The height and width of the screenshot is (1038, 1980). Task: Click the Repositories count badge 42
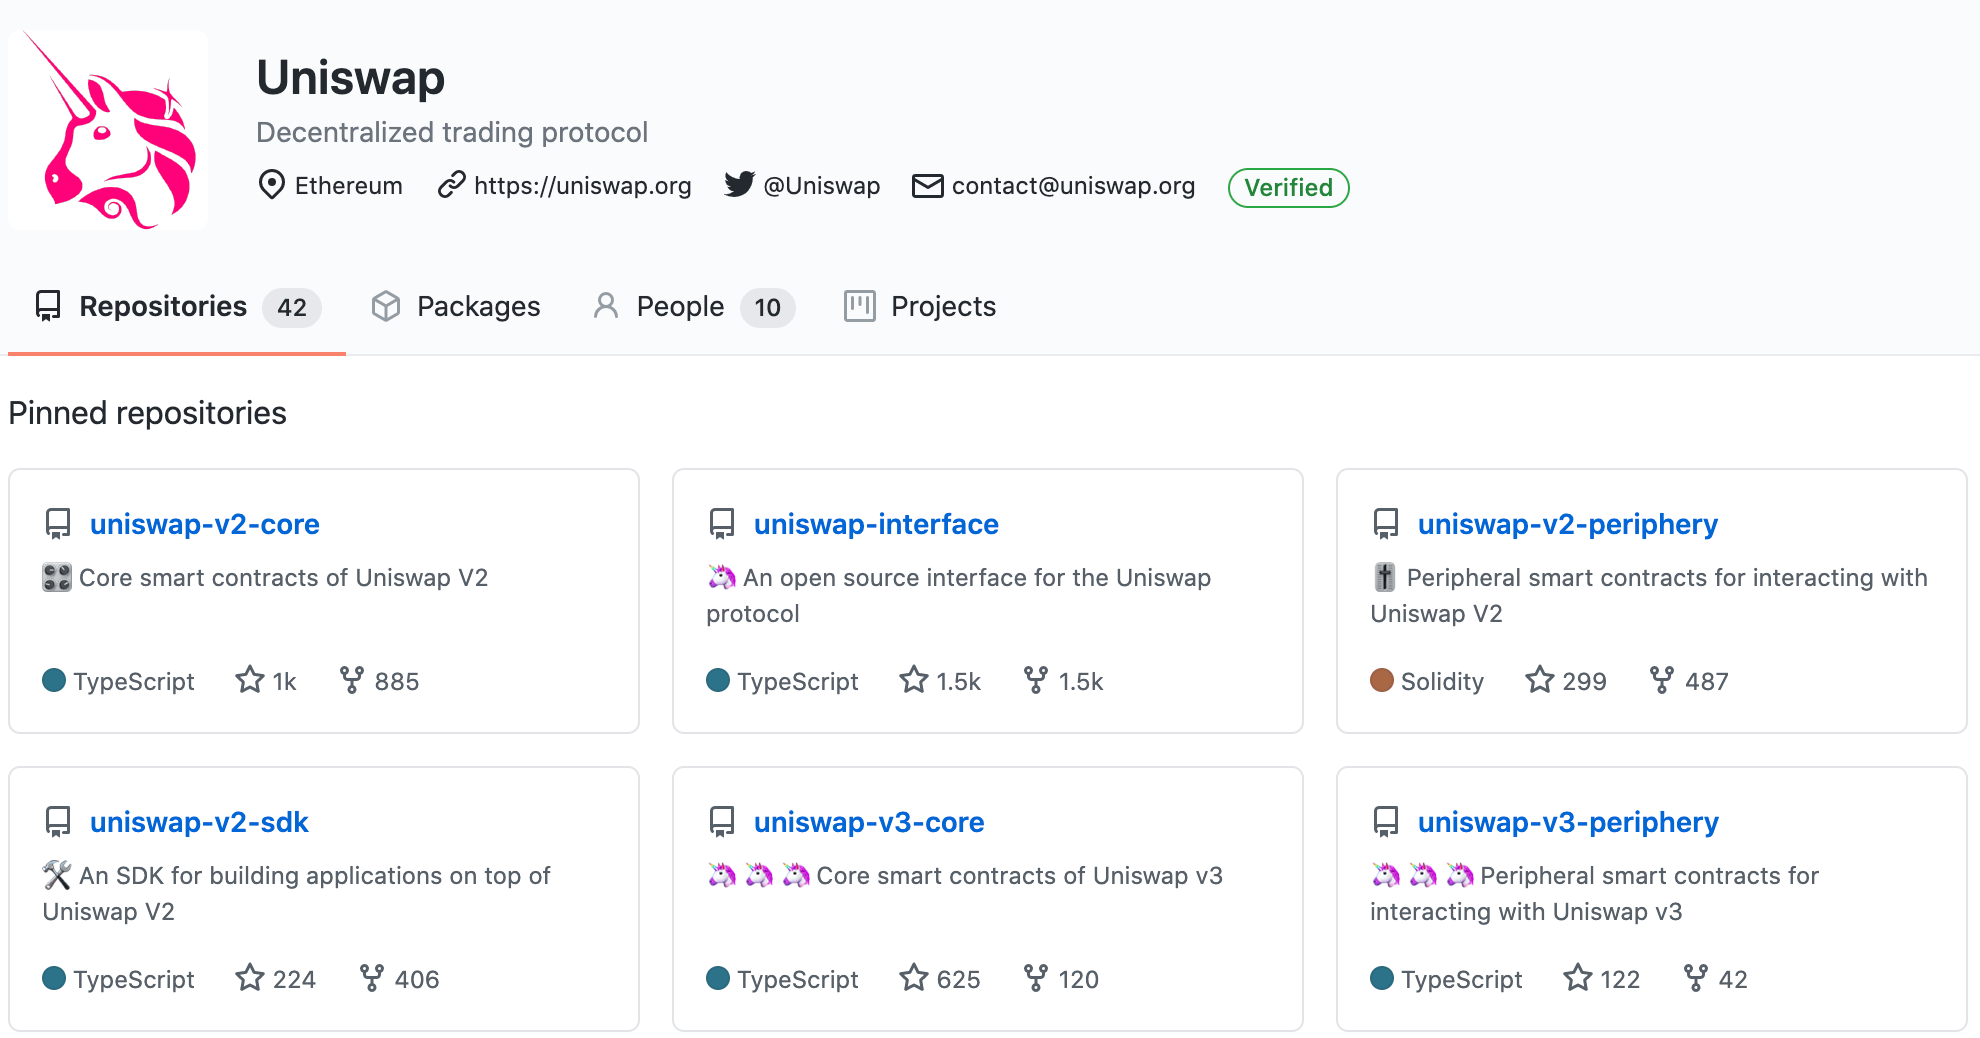point(292,307)
